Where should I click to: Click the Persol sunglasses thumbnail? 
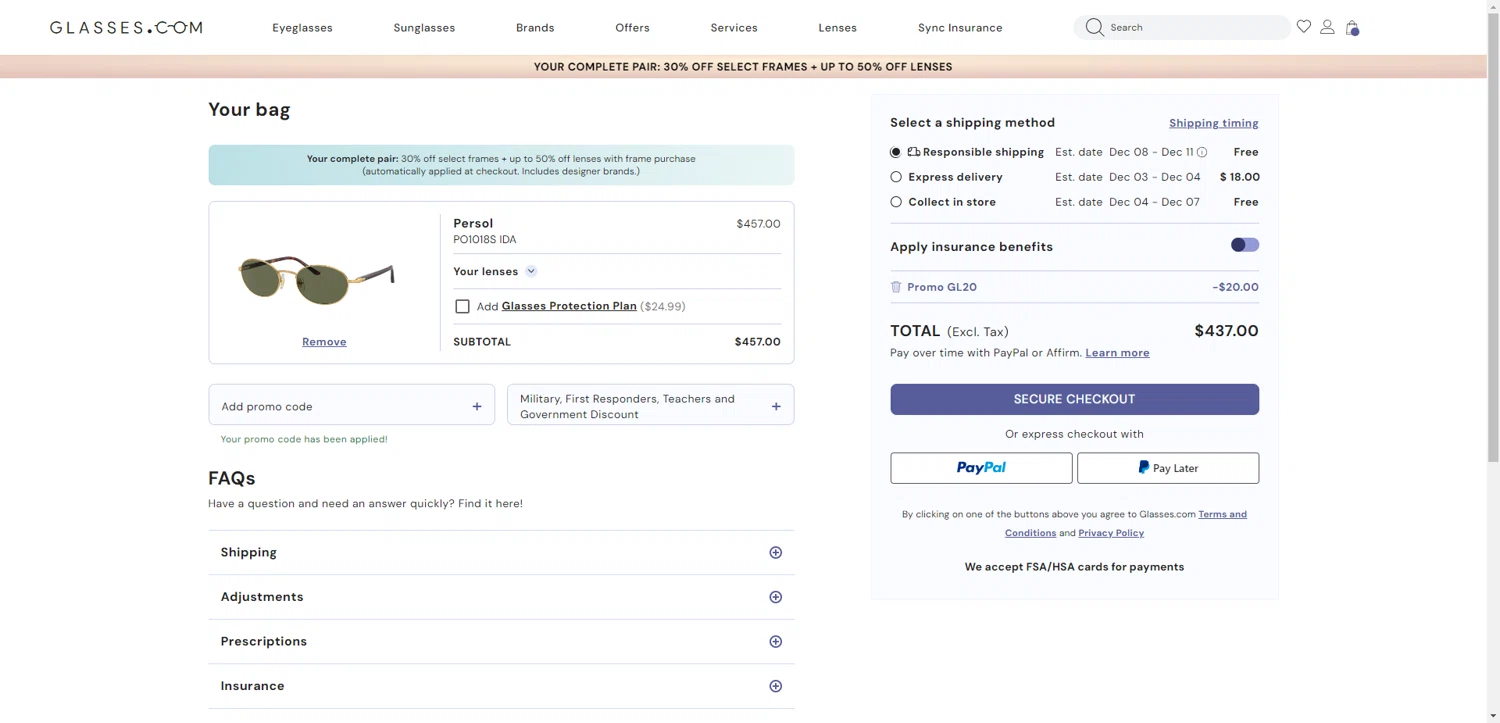point(316,278)
